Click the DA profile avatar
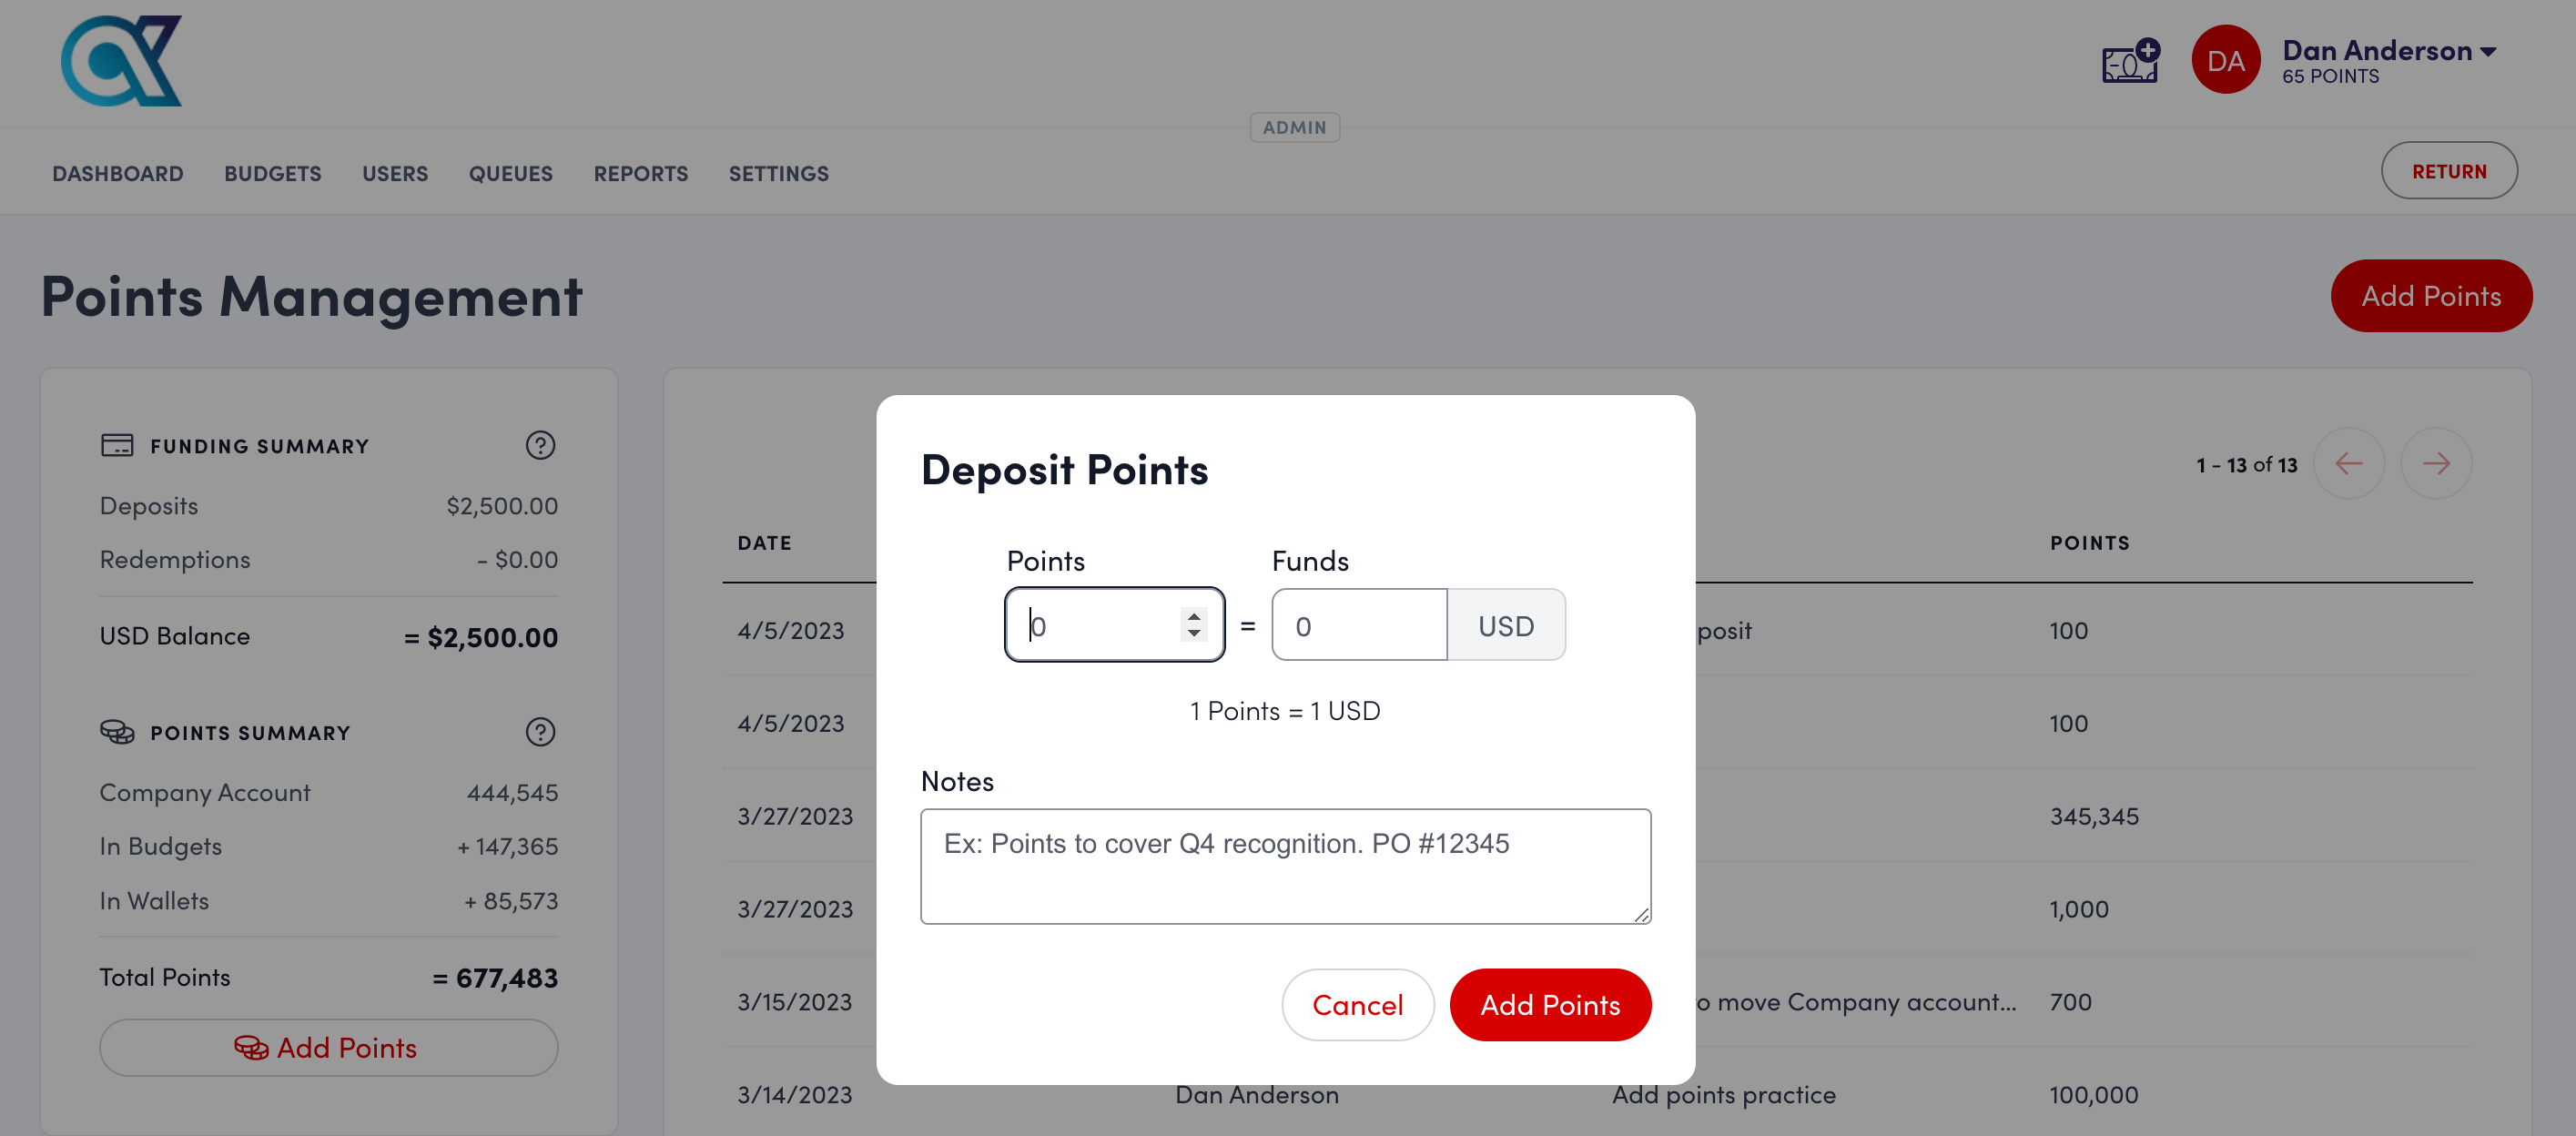 tap(2227, 60)
